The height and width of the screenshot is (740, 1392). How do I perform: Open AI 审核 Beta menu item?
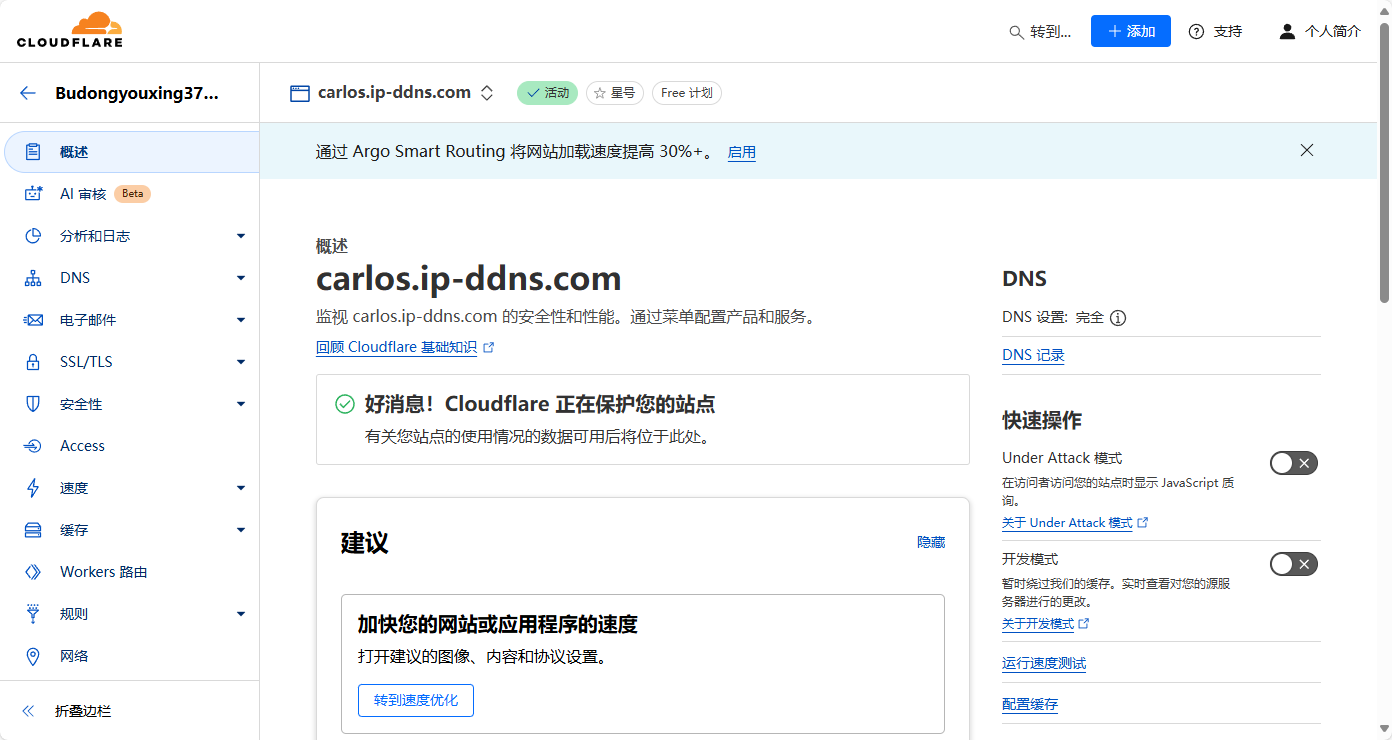tap(130, 194)
